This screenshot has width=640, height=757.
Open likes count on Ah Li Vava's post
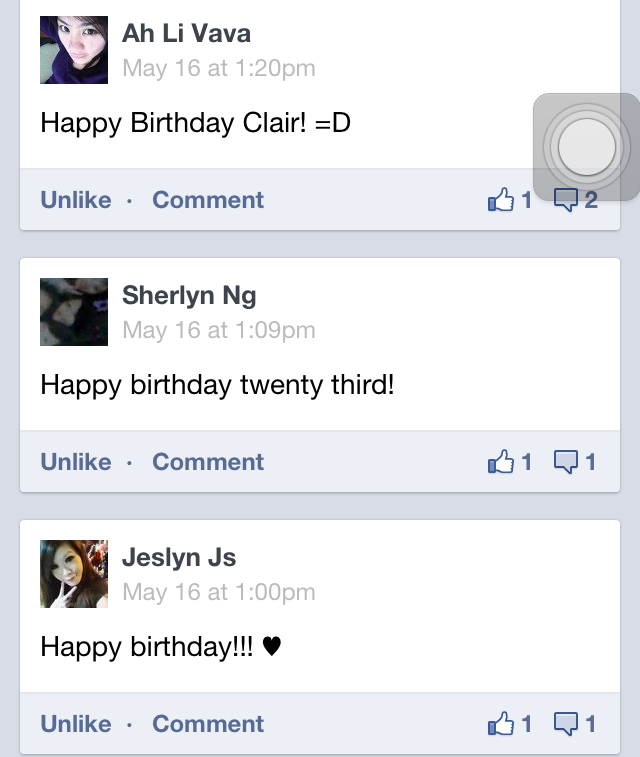(x=510, y=200)
